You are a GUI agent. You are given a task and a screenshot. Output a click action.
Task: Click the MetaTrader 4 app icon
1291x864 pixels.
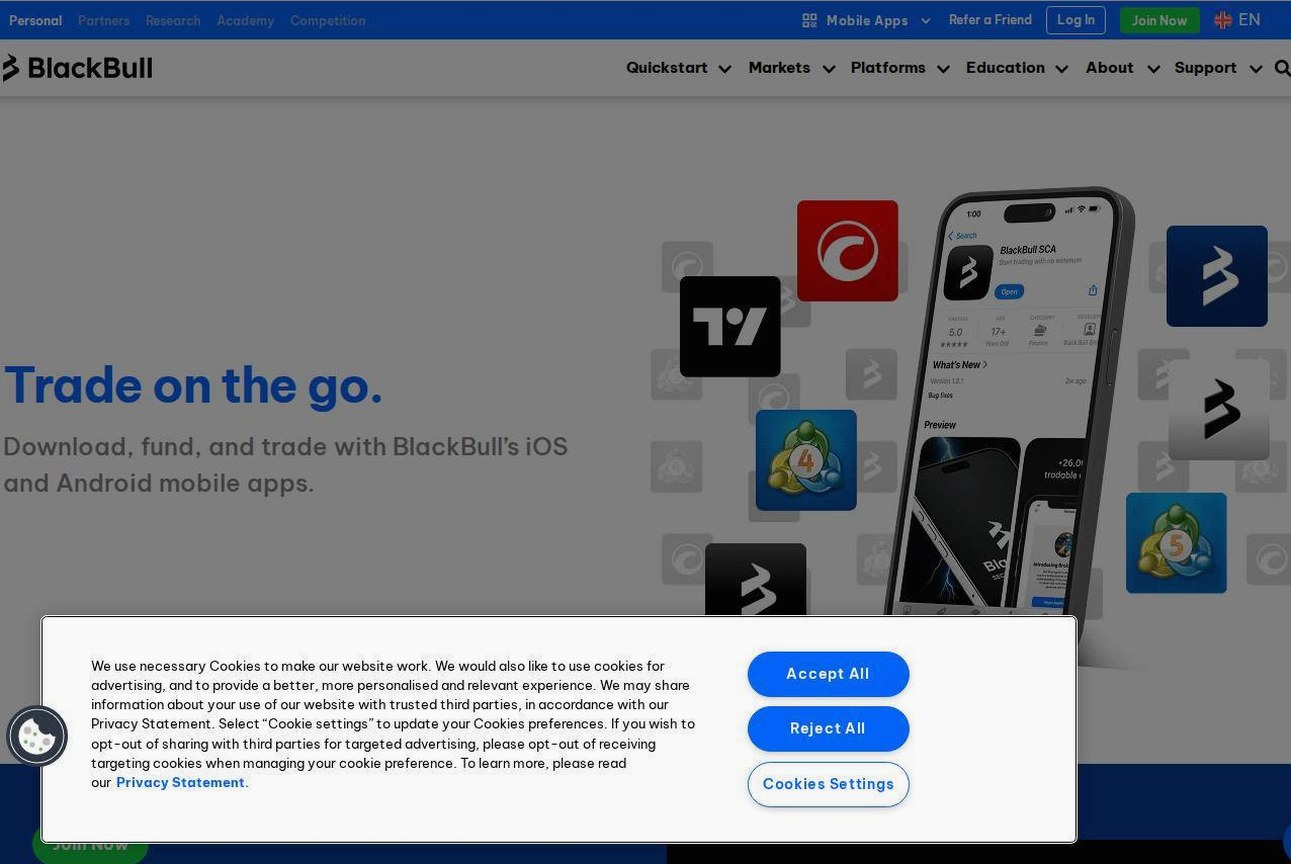[x=806, y=460]
